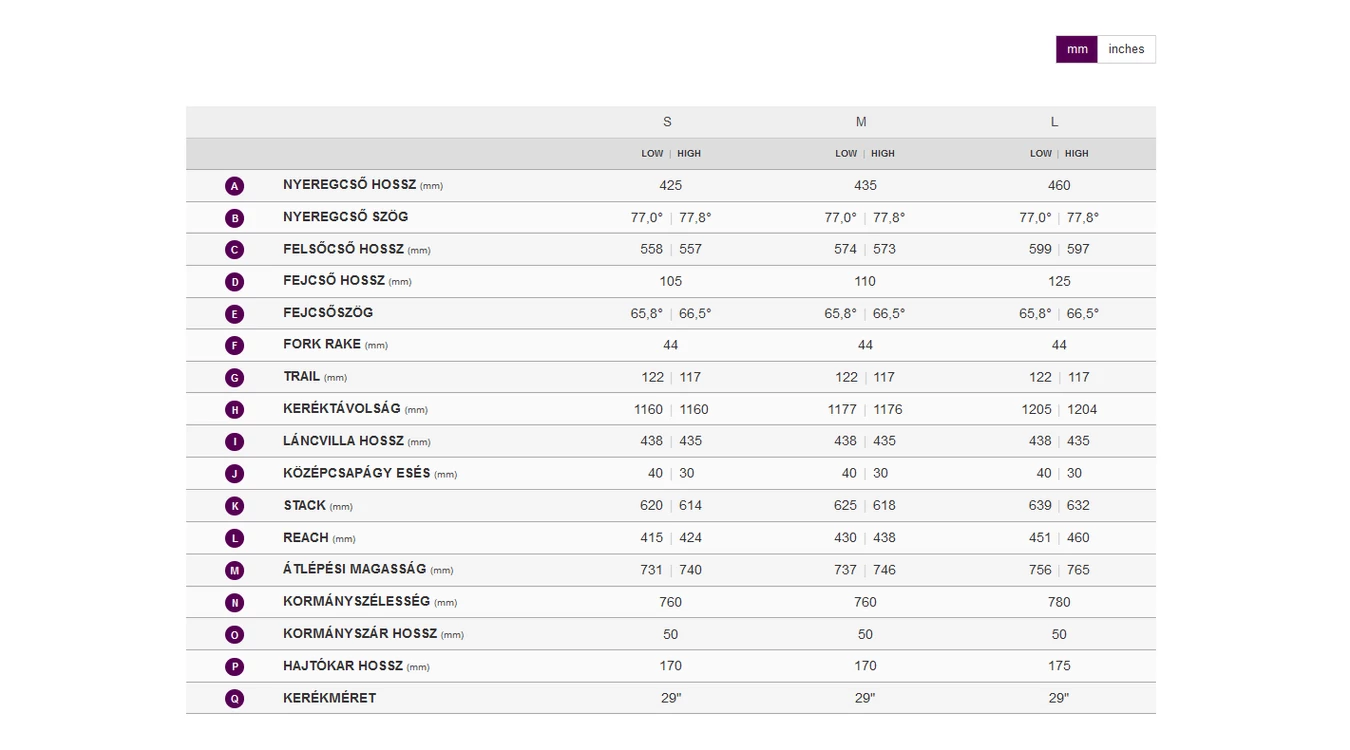Click wheelbase value 1205 for size L
Image resolution: width=1350 pixels, height=750 pixels.
tap(1037, 409)
